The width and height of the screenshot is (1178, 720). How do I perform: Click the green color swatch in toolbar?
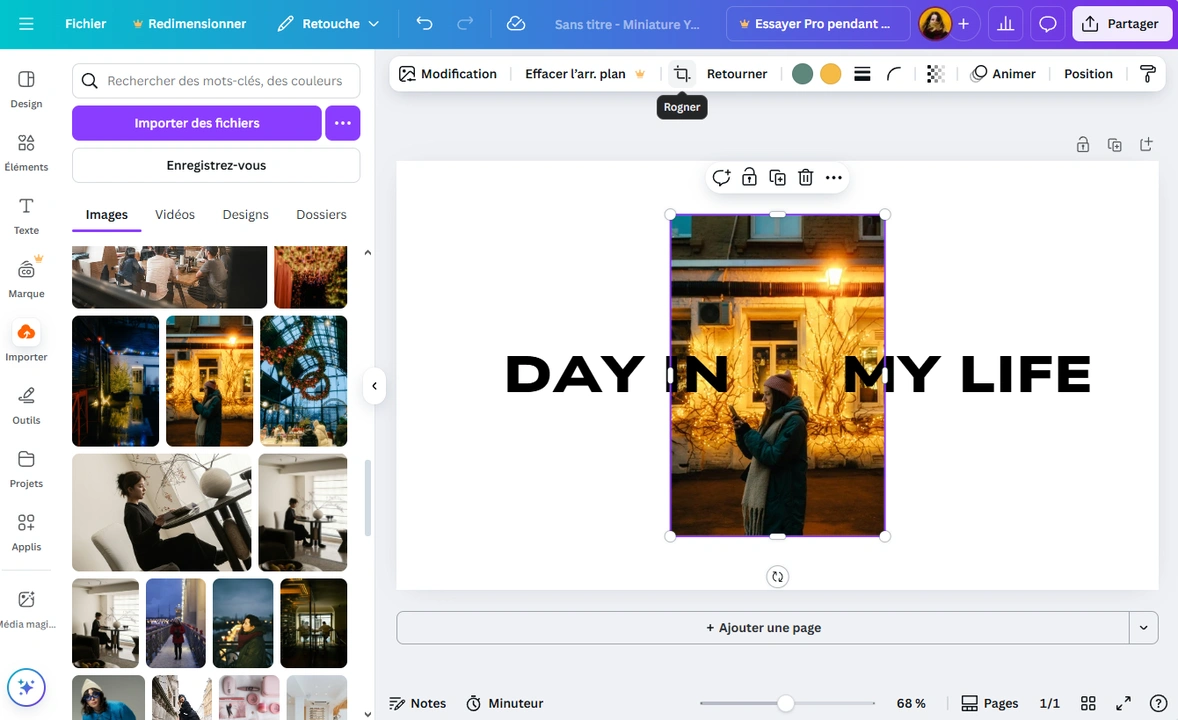coord(802,73)
